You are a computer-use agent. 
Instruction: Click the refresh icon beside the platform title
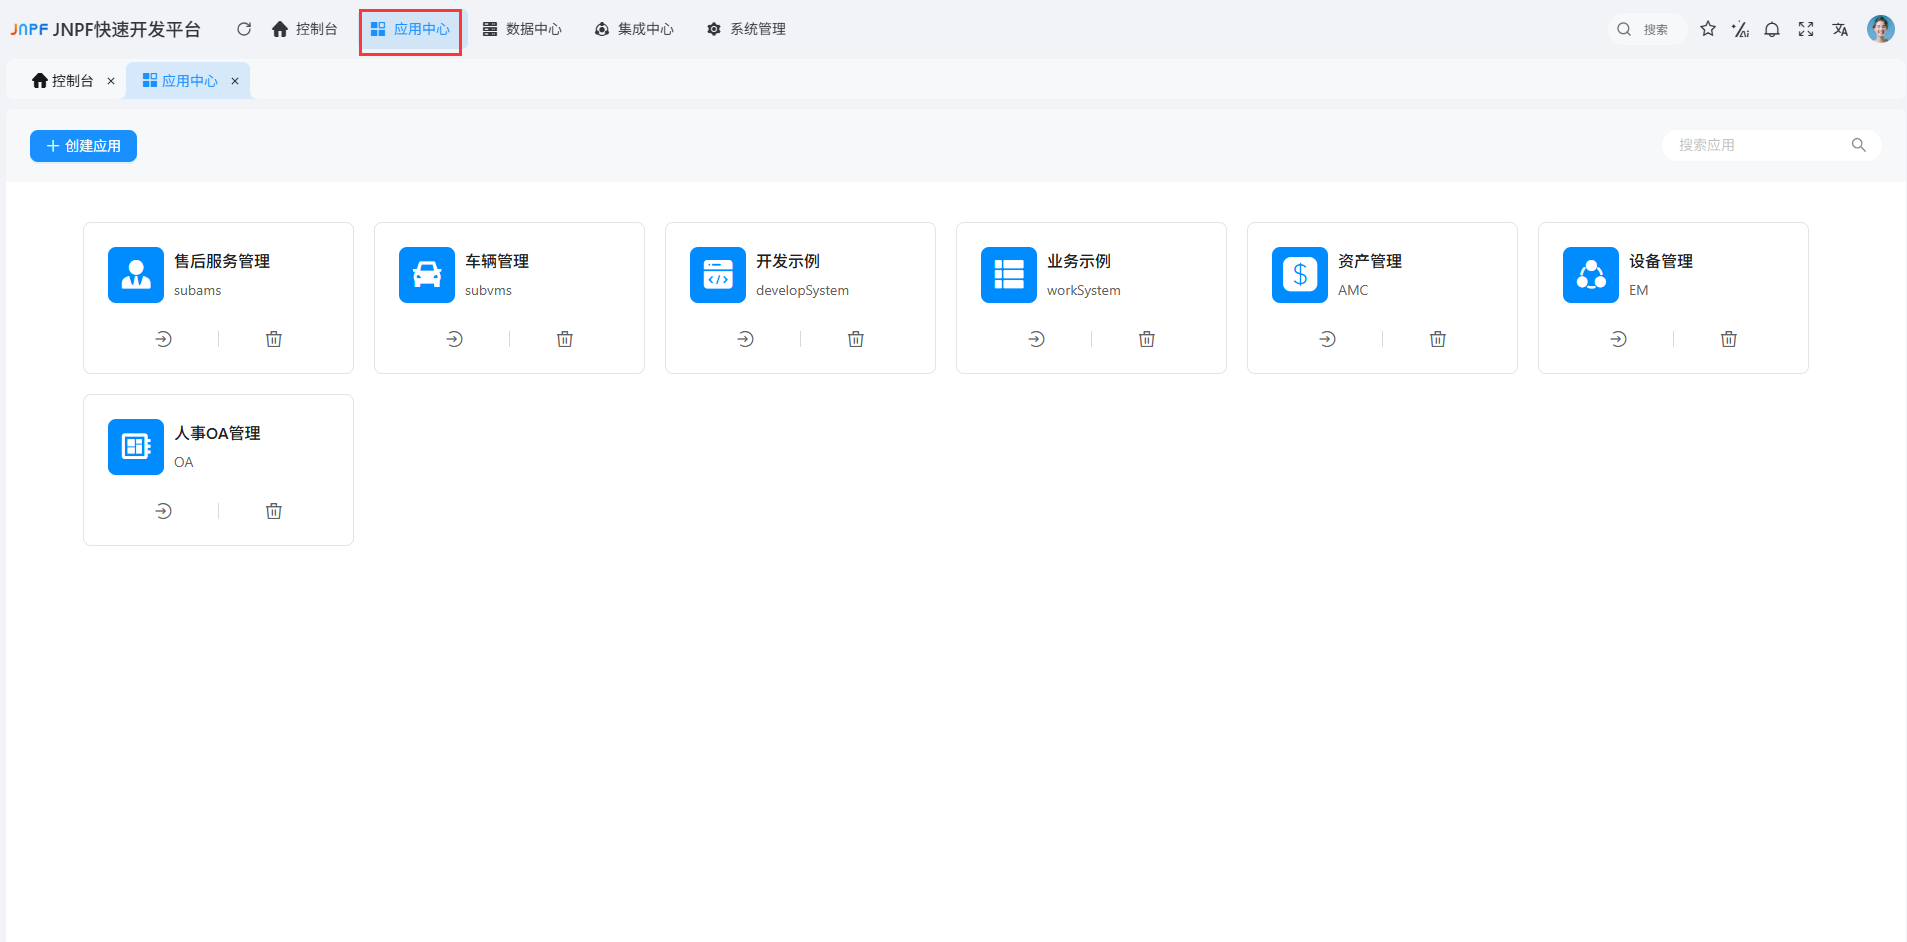244,29
